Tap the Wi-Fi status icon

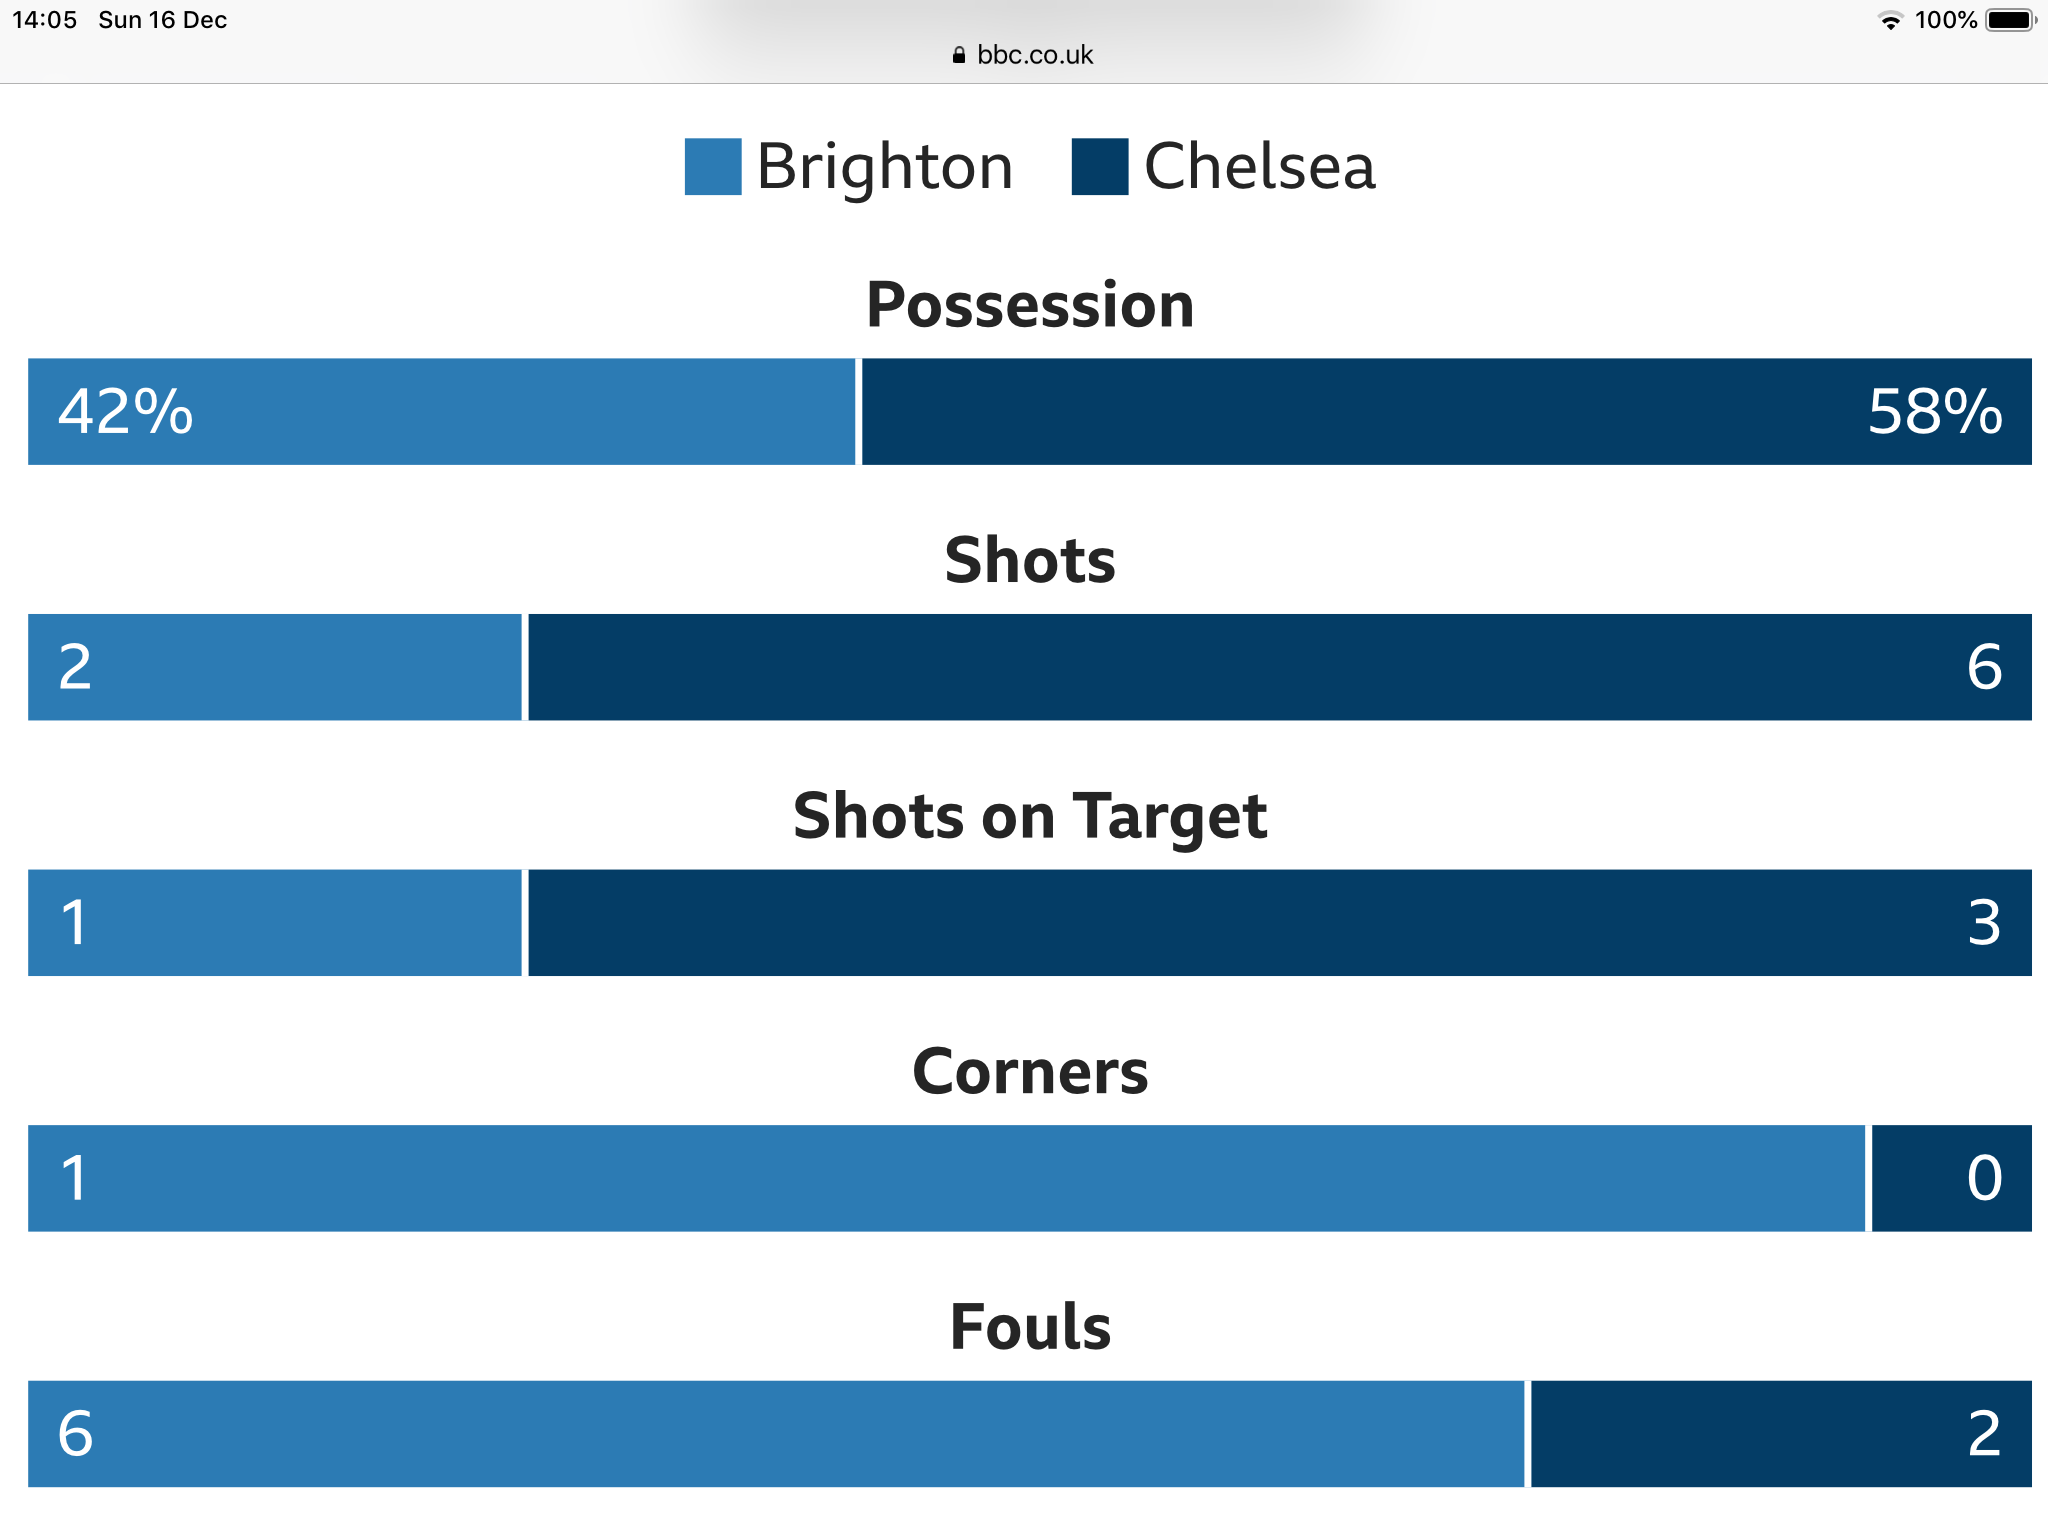pyautogui.click(x=1890, y=21)
